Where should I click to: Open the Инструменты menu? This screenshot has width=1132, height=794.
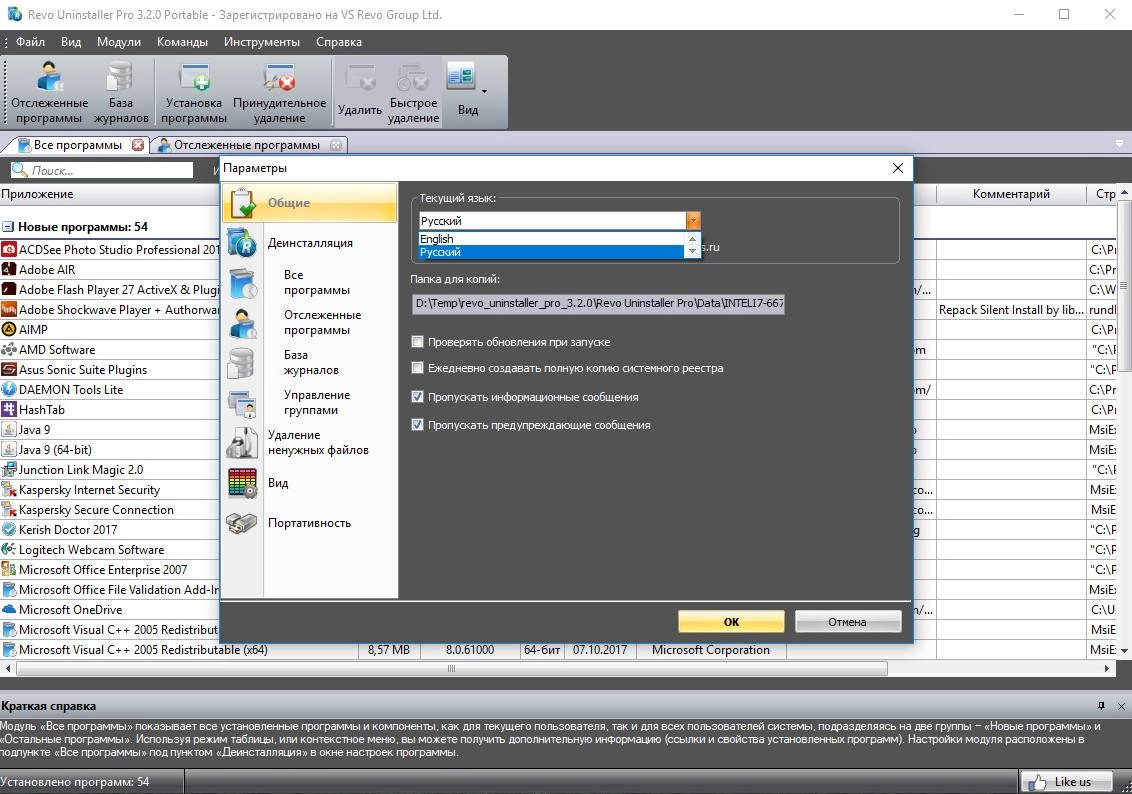(262, 42)
